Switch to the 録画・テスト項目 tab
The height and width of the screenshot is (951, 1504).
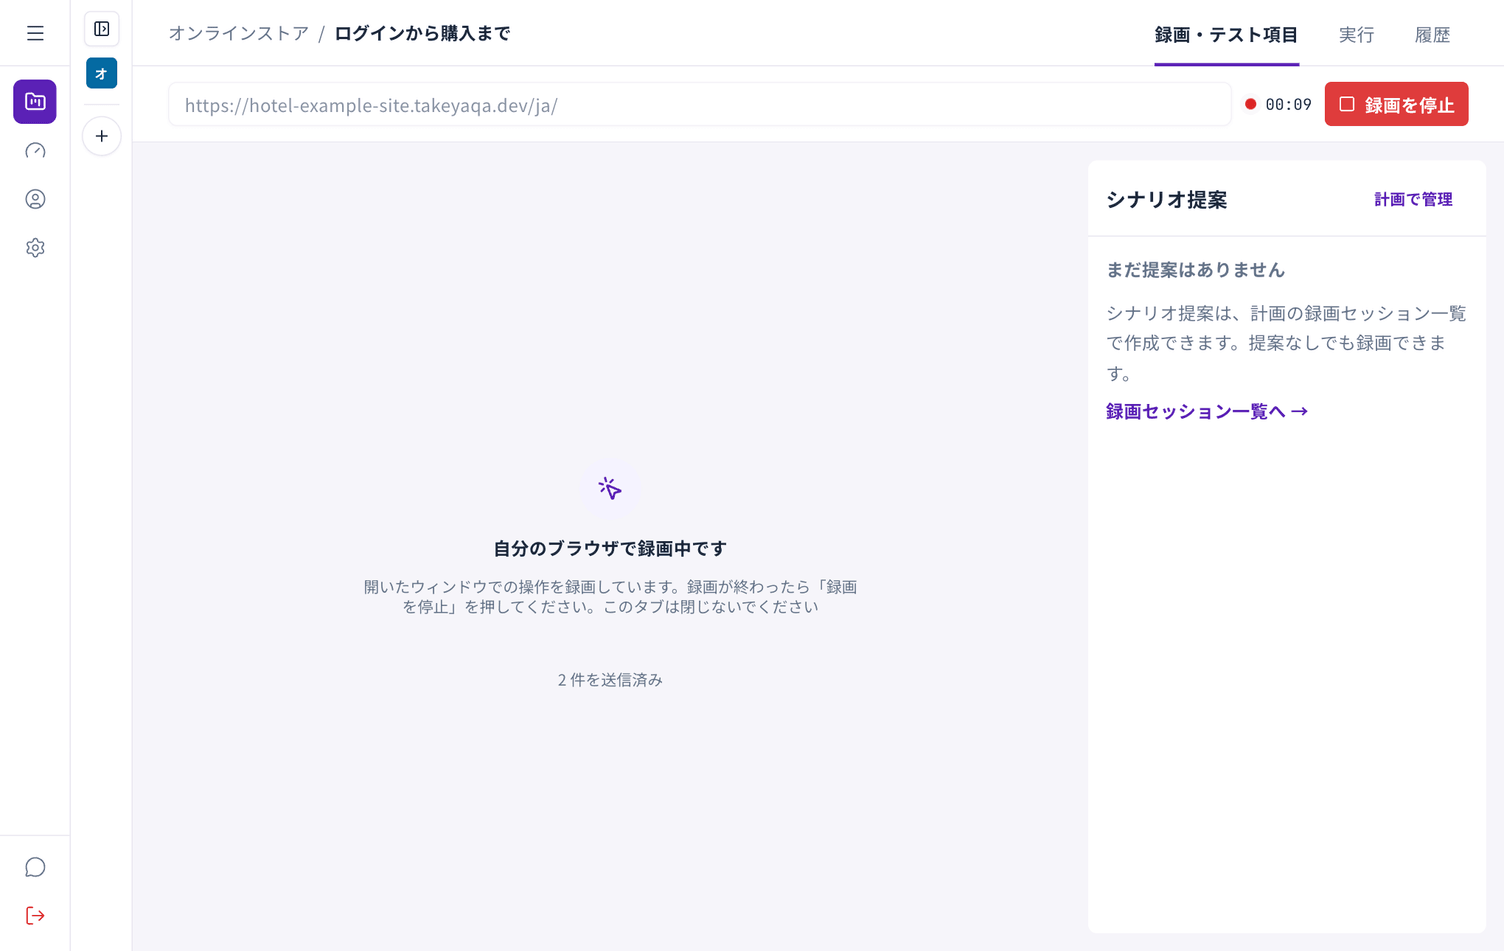click(1226, 35)
